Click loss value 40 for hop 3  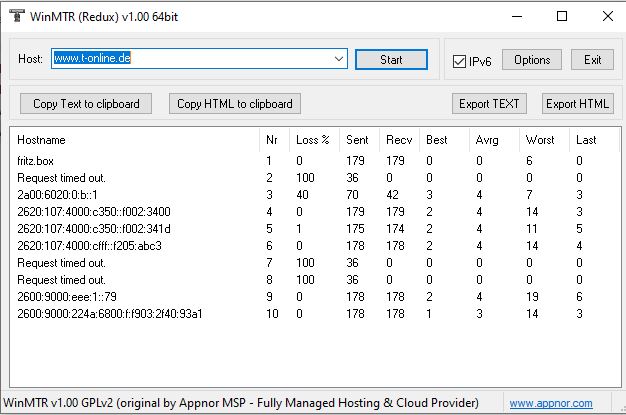[x=302, y=195]
